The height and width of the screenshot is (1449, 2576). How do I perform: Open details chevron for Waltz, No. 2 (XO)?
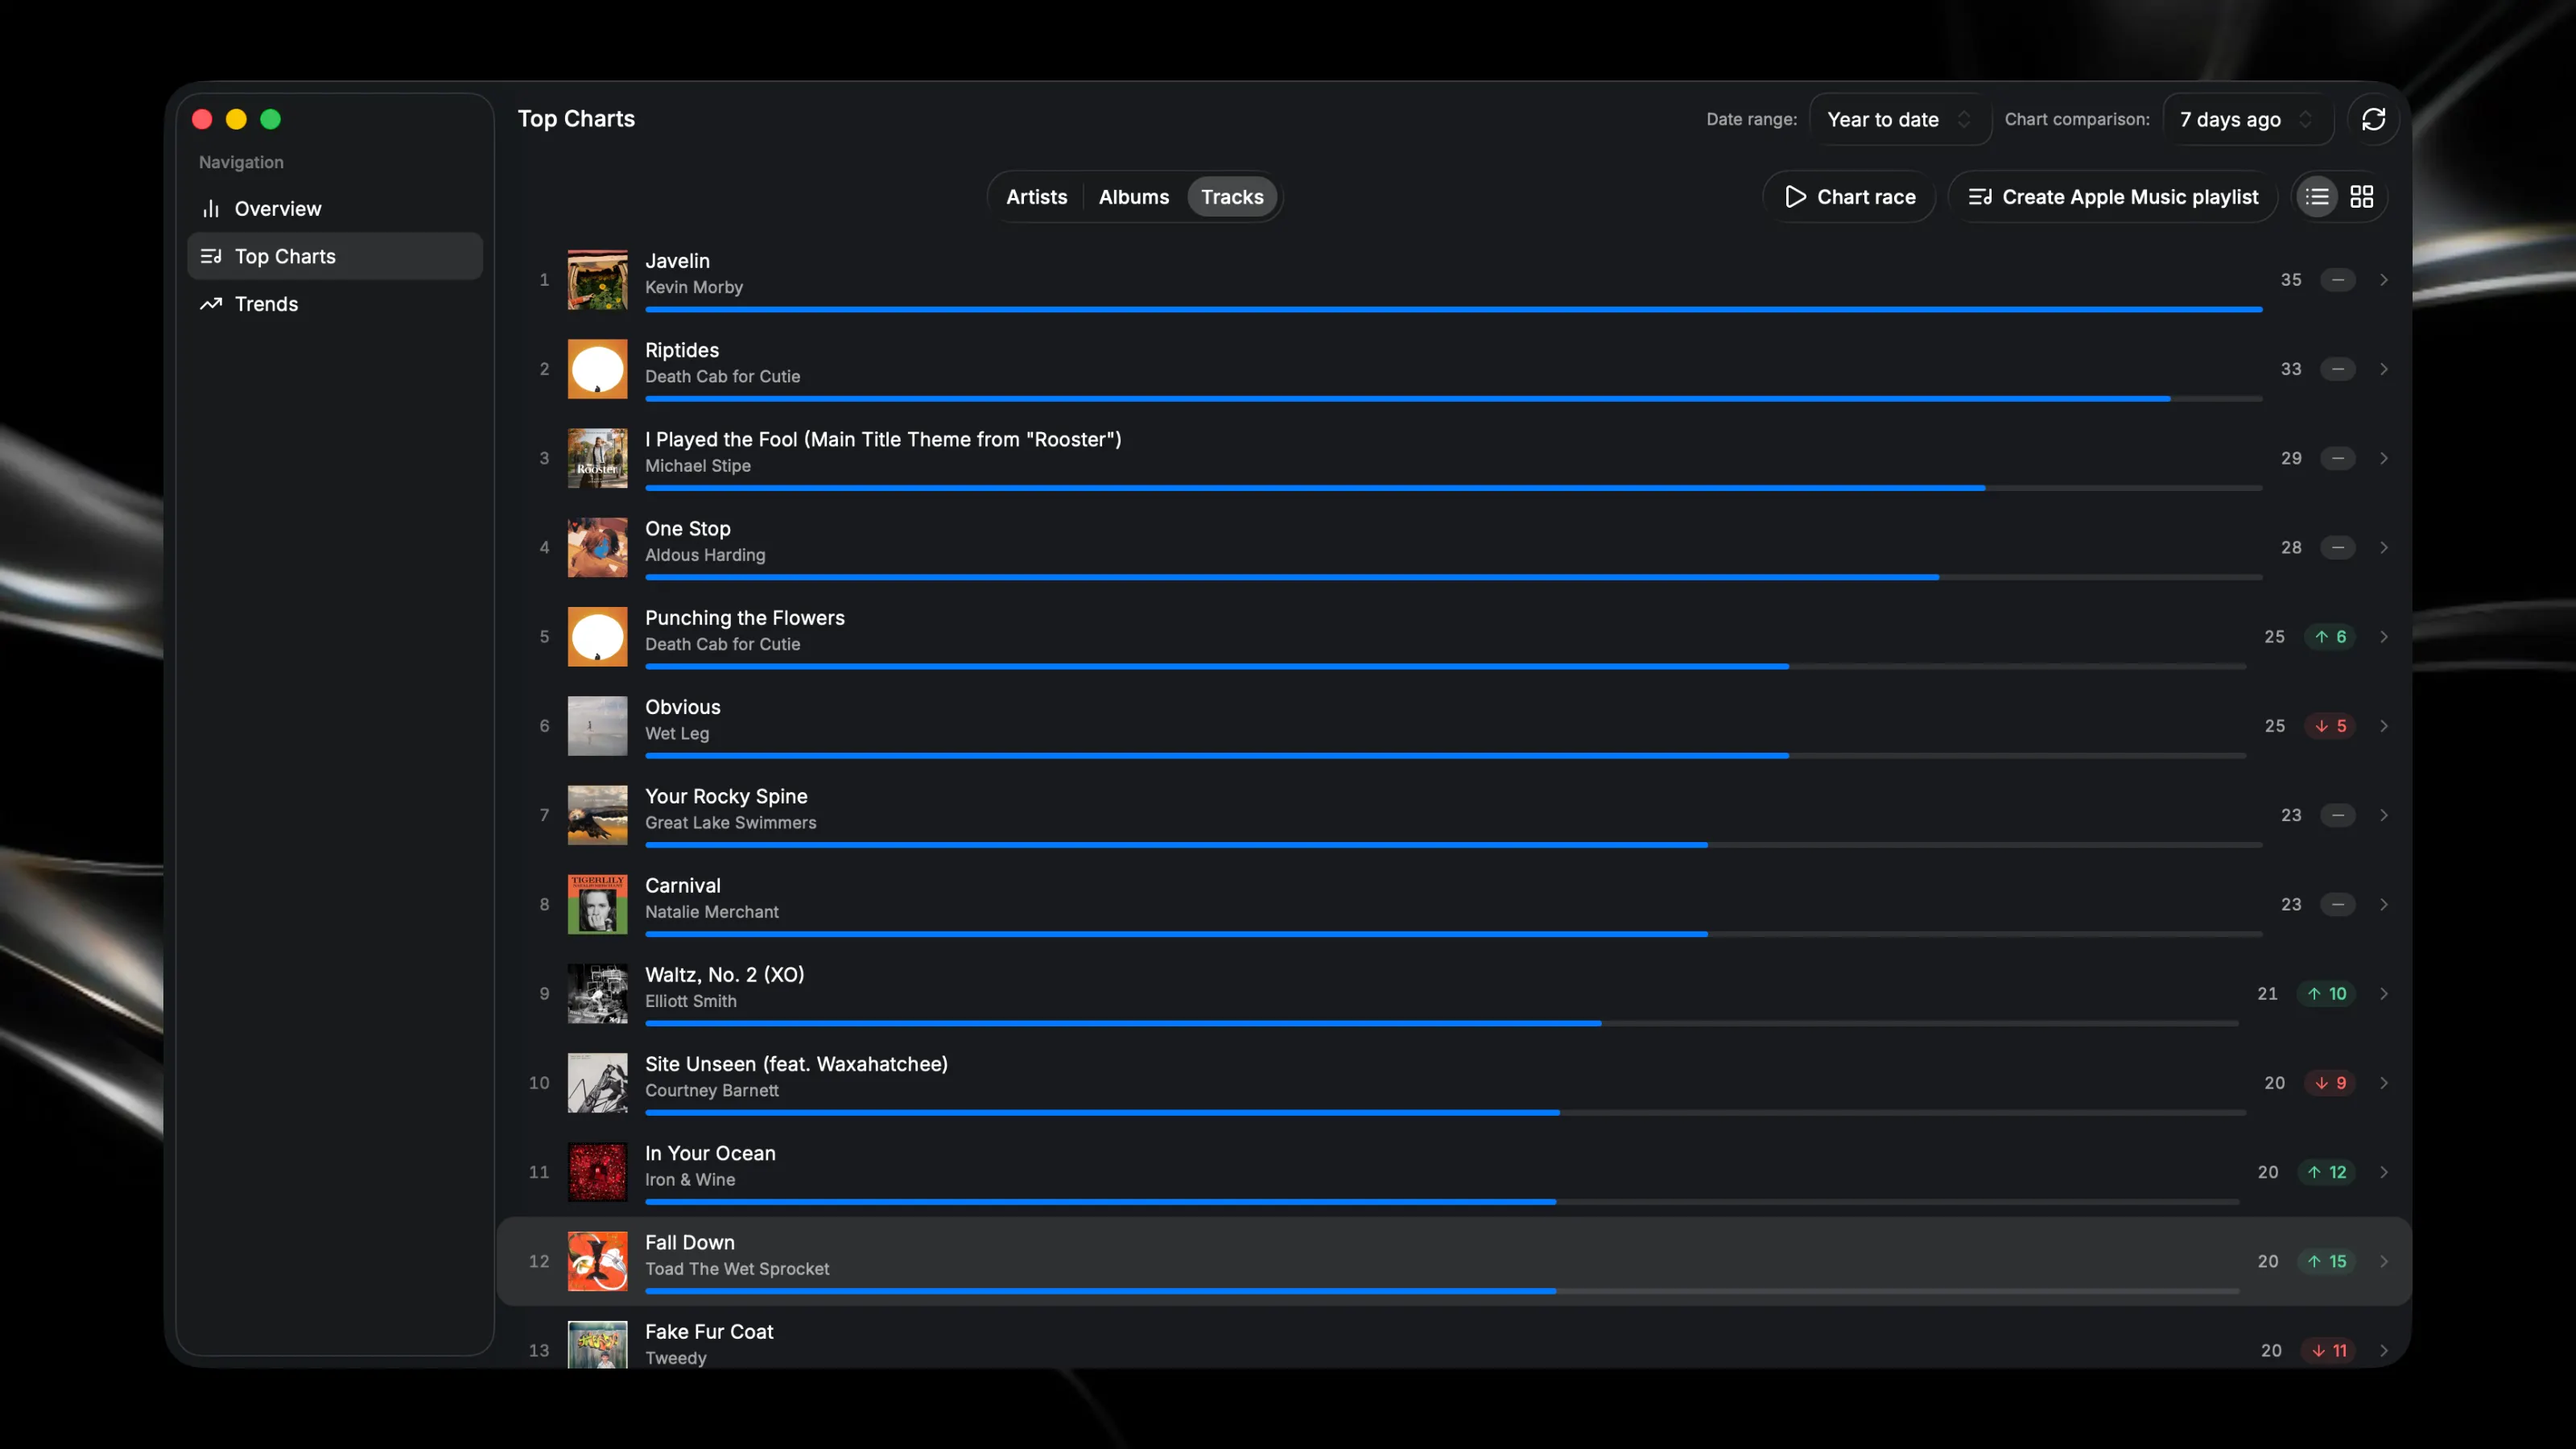[x=2384, y=994]
